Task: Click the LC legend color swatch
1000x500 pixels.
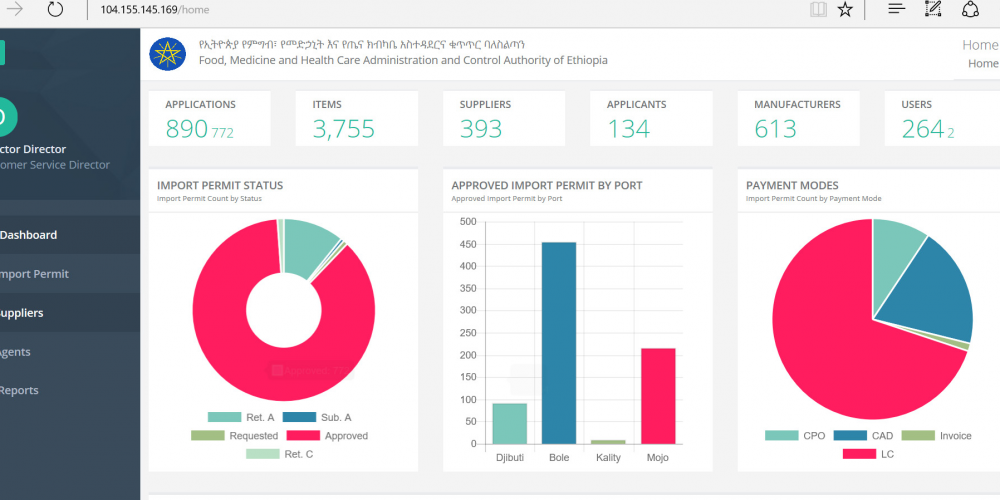Action: 858,453
